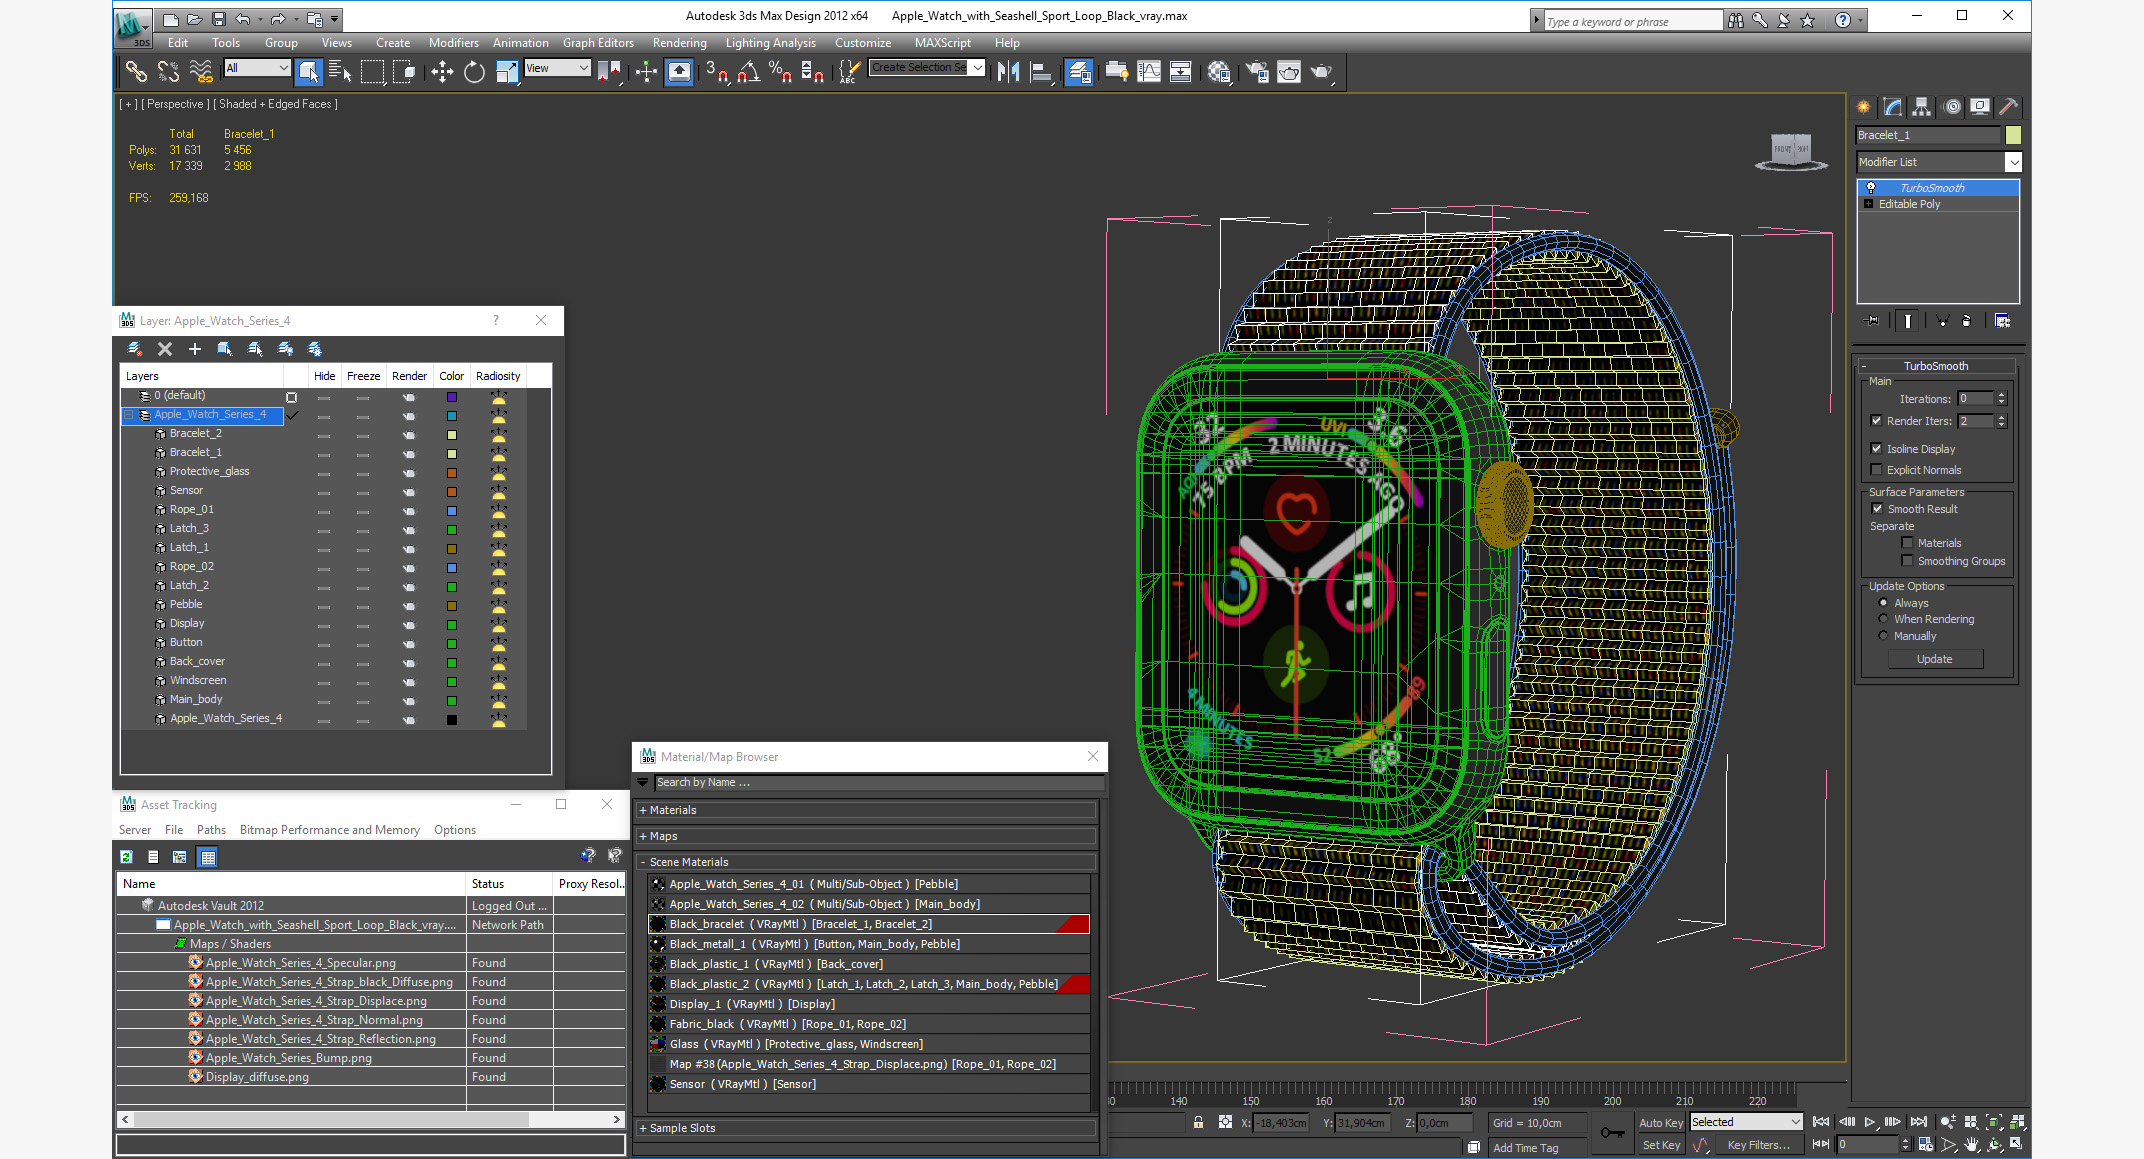Screen dimensions: 2144x1159
Task: Open Bitmap Performance and Memory menu
Action: point(329,830)
